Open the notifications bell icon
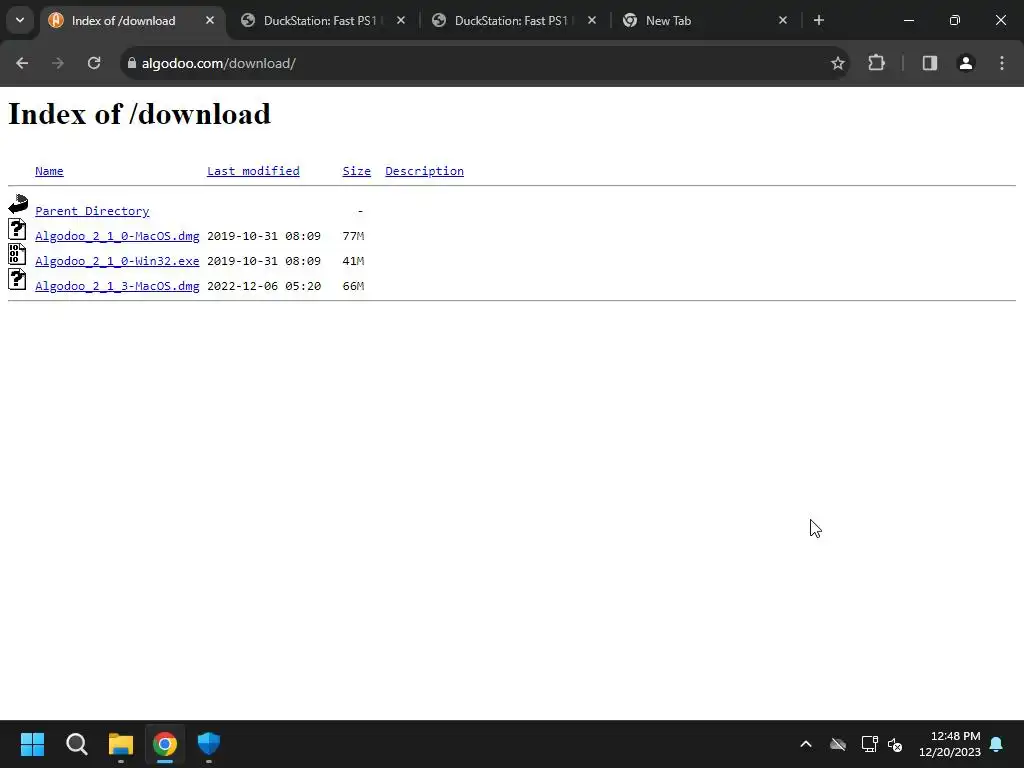Image resolution: width=1024 pixels, height=768 pixels. pyautogui.click(x=997, y=744)
